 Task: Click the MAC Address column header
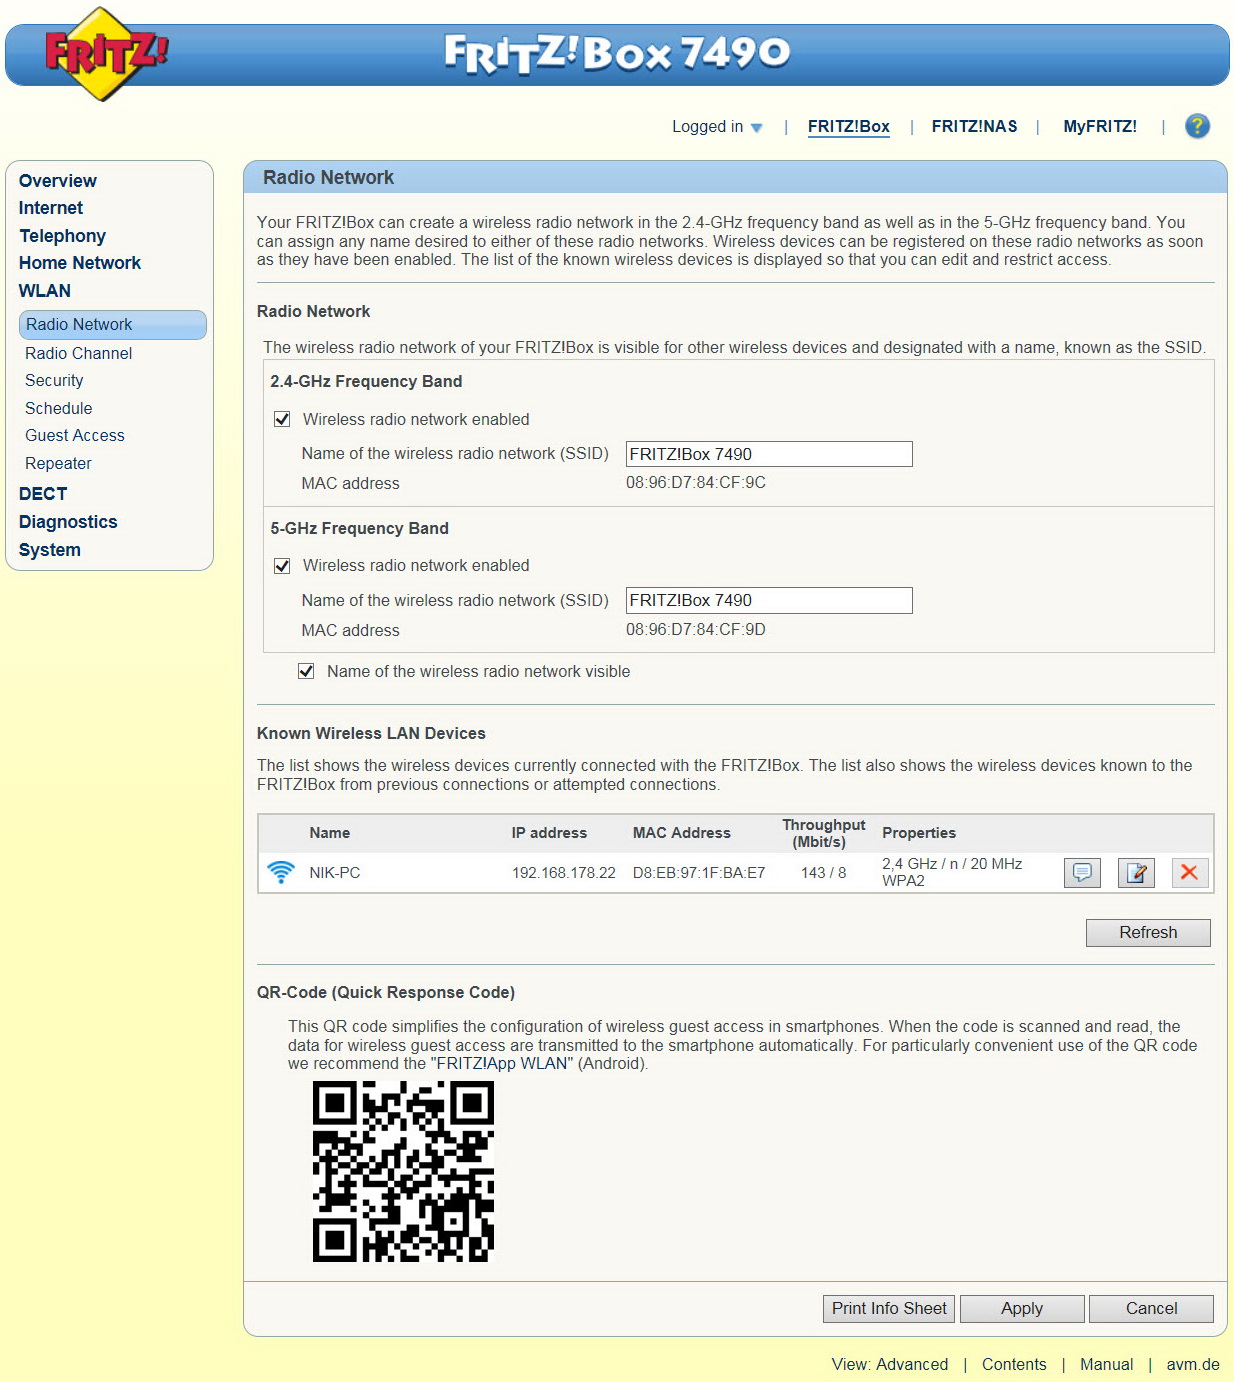682,833
